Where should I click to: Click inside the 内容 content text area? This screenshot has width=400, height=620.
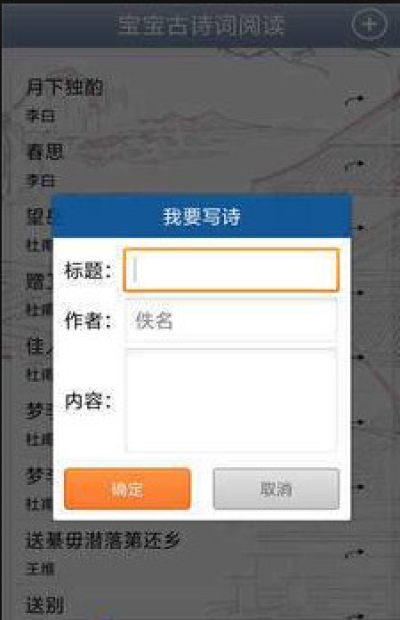coord(231,400)
